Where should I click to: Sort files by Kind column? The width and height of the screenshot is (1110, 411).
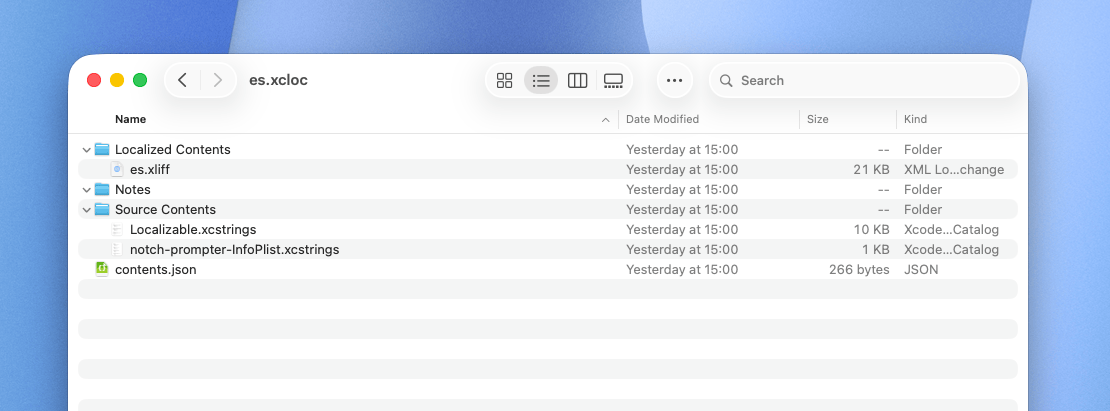tap(915, 119)
